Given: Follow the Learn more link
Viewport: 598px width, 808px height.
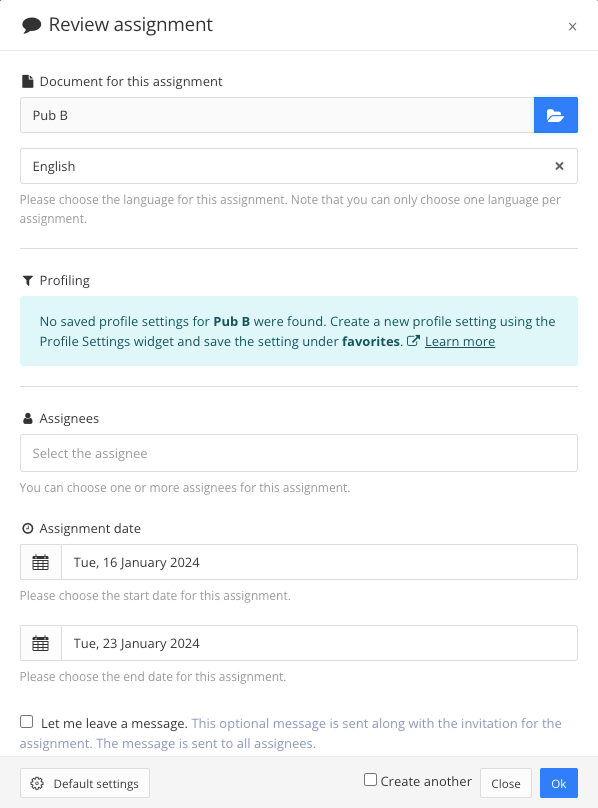Looking at the screenshot, I should pos(460,341).
